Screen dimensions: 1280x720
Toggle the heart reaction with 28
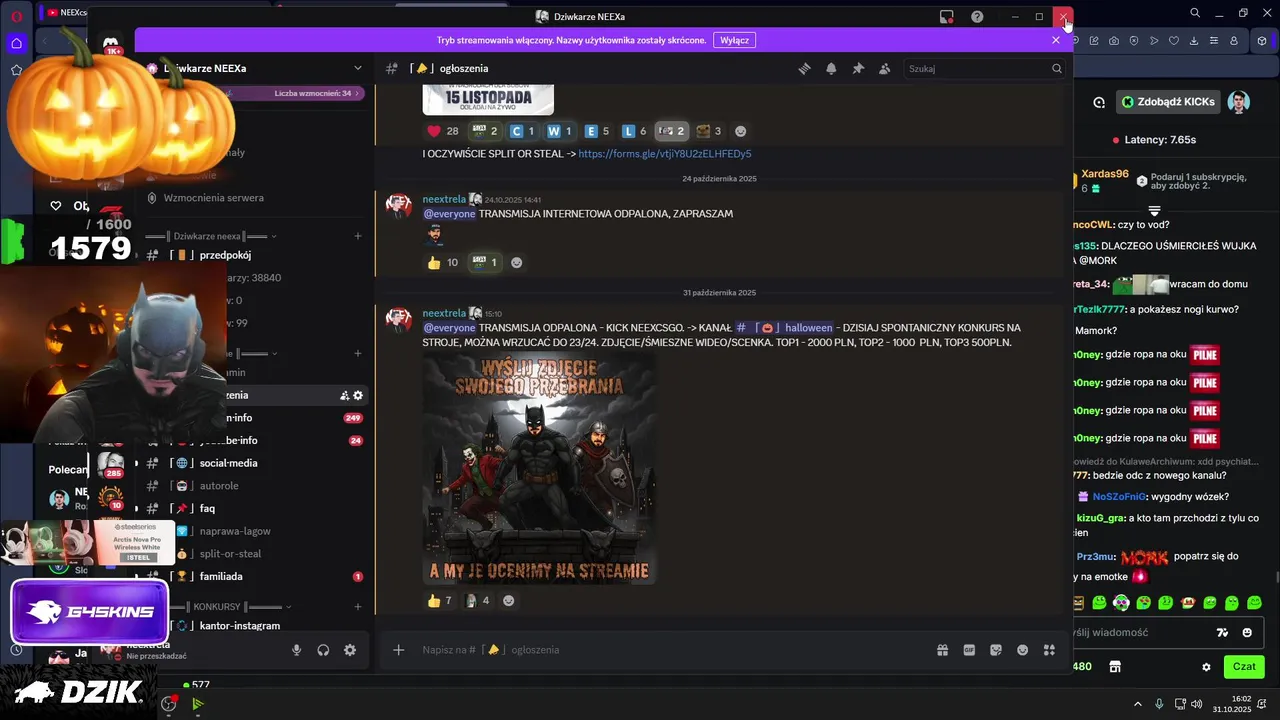pos(443,131)
